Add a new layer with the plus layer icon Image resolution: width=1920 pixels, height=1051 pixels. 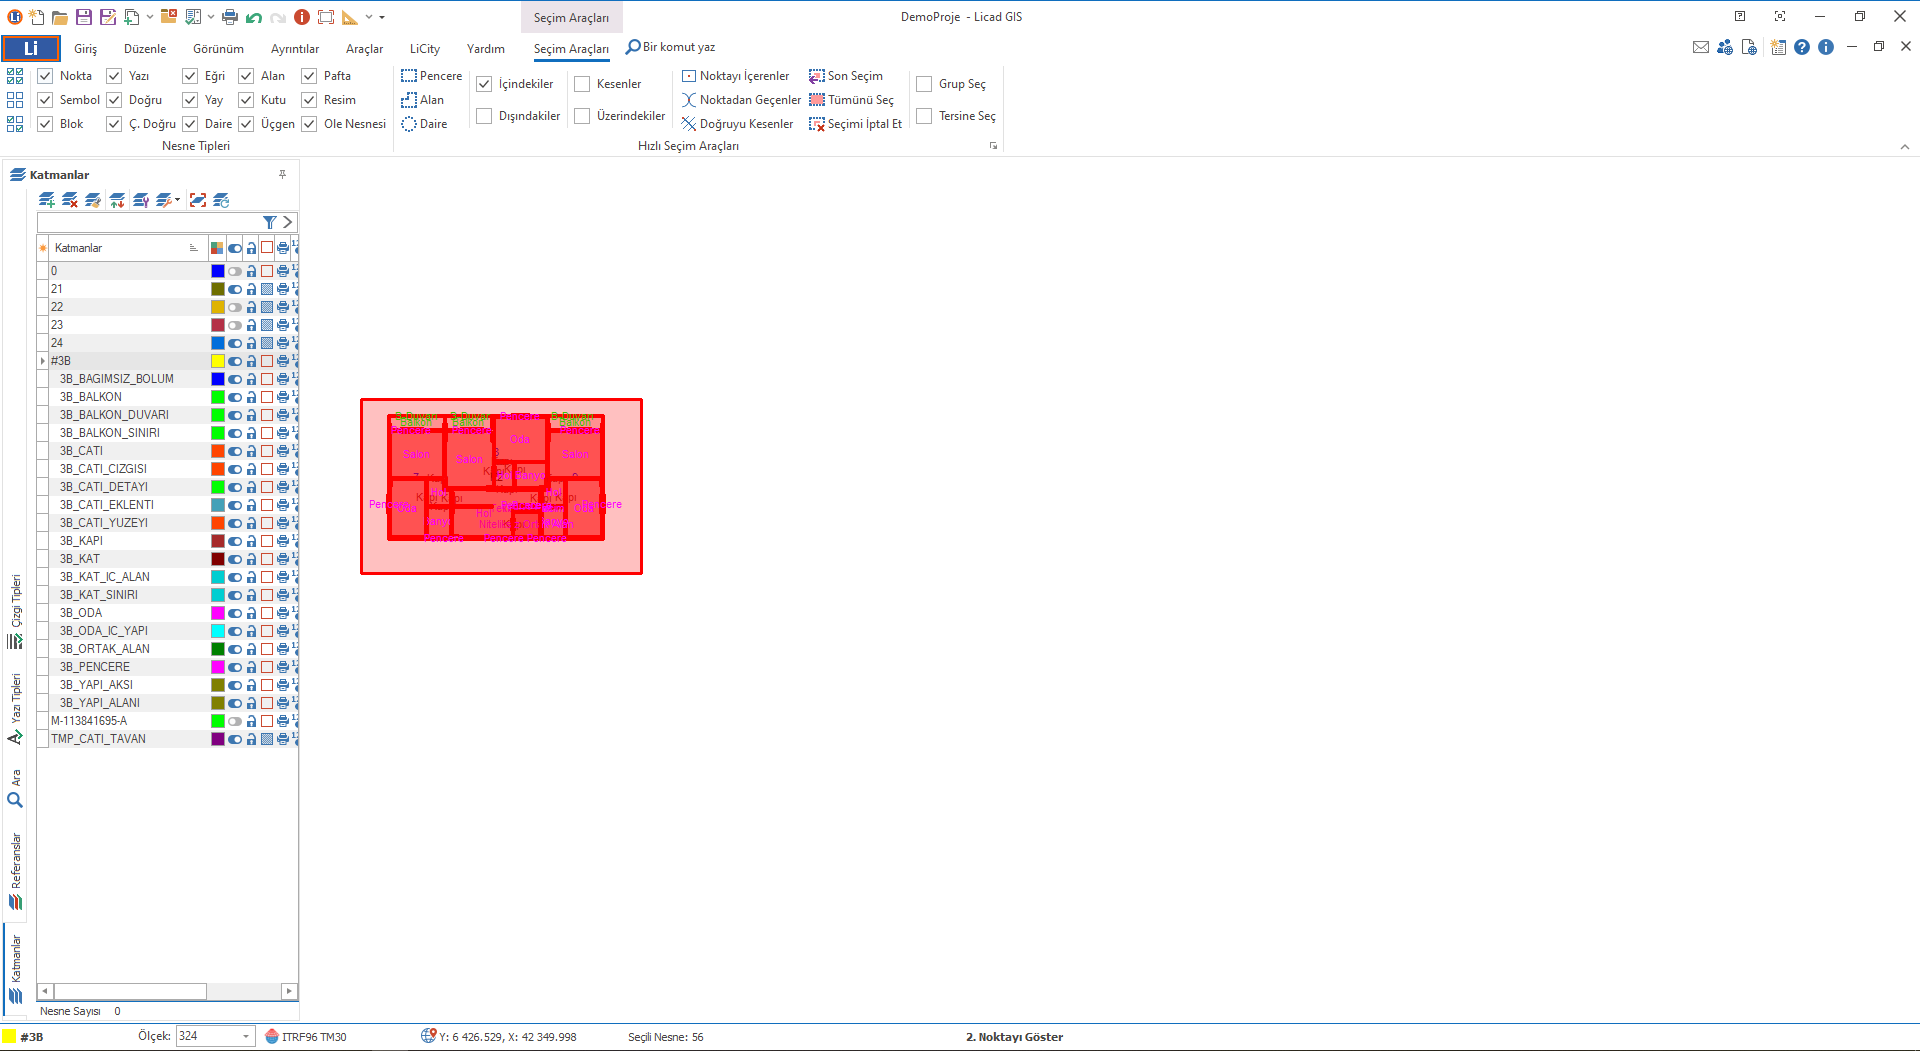pyautogui.click(x=47, y=200)
